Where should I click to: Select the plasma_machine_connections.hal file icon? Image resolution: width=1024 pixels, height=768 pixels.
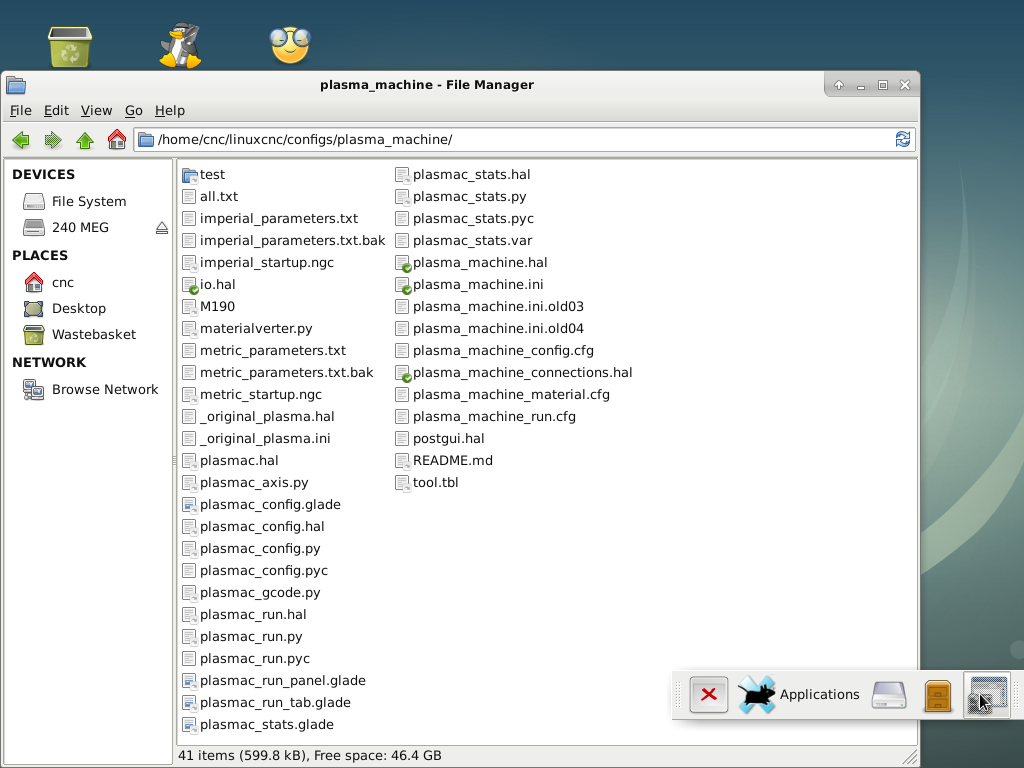402,373
